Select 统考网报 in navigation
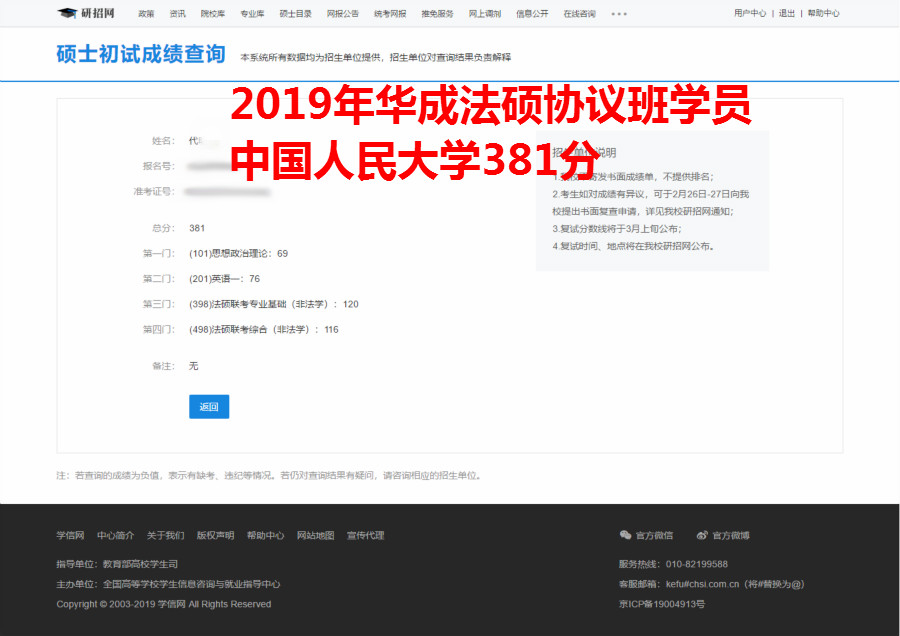 coord(390,14)
